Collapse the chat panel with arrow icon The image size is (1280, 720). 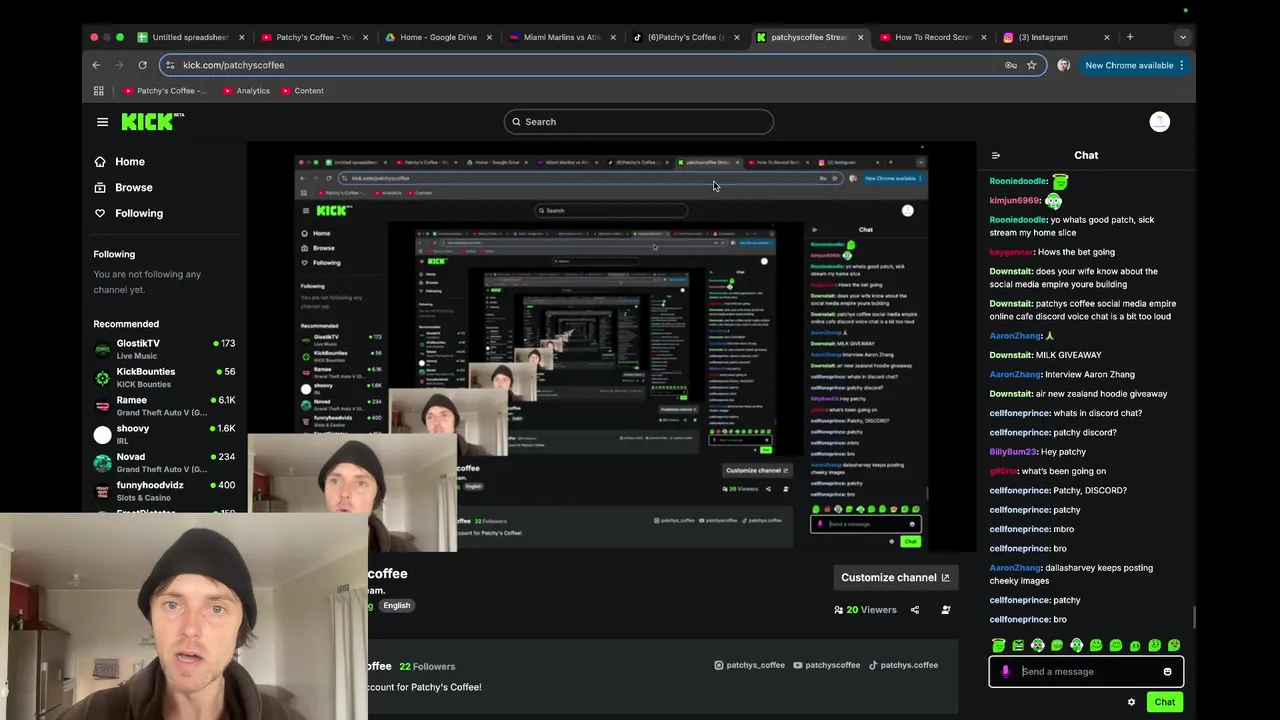tap(995, 156)
